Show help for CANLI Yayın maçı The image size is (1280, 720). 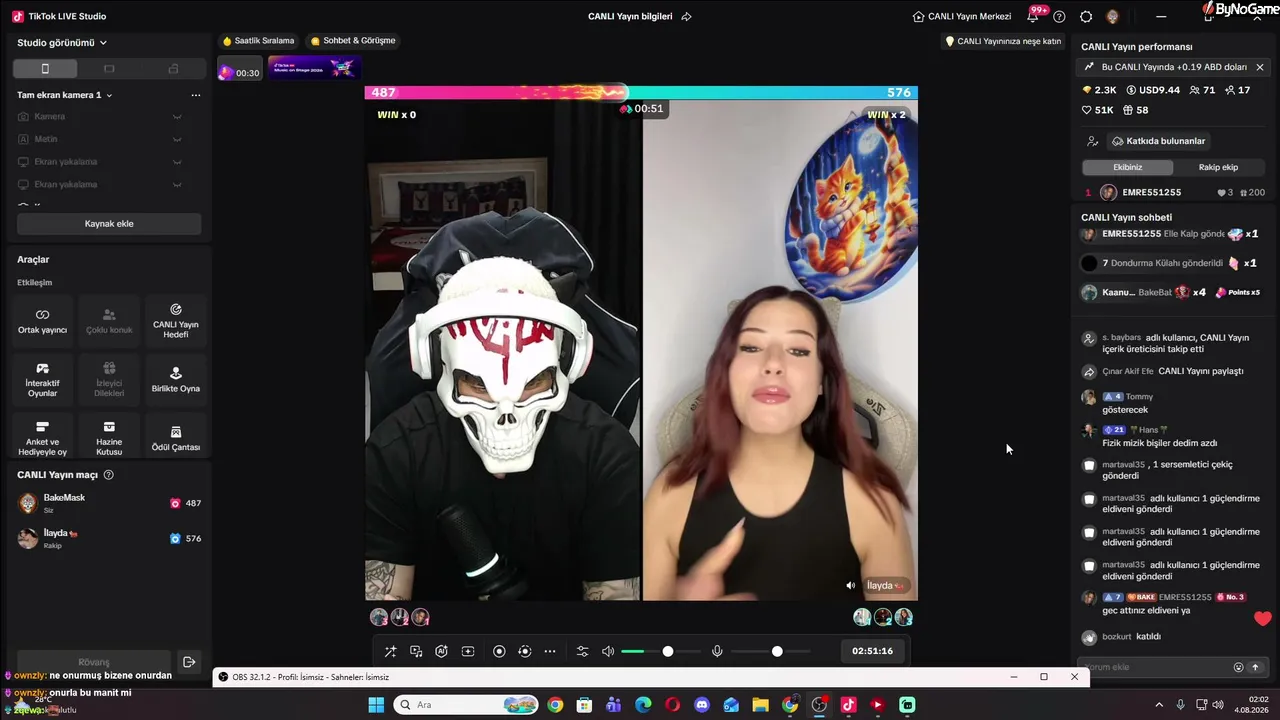pos(109,475)
